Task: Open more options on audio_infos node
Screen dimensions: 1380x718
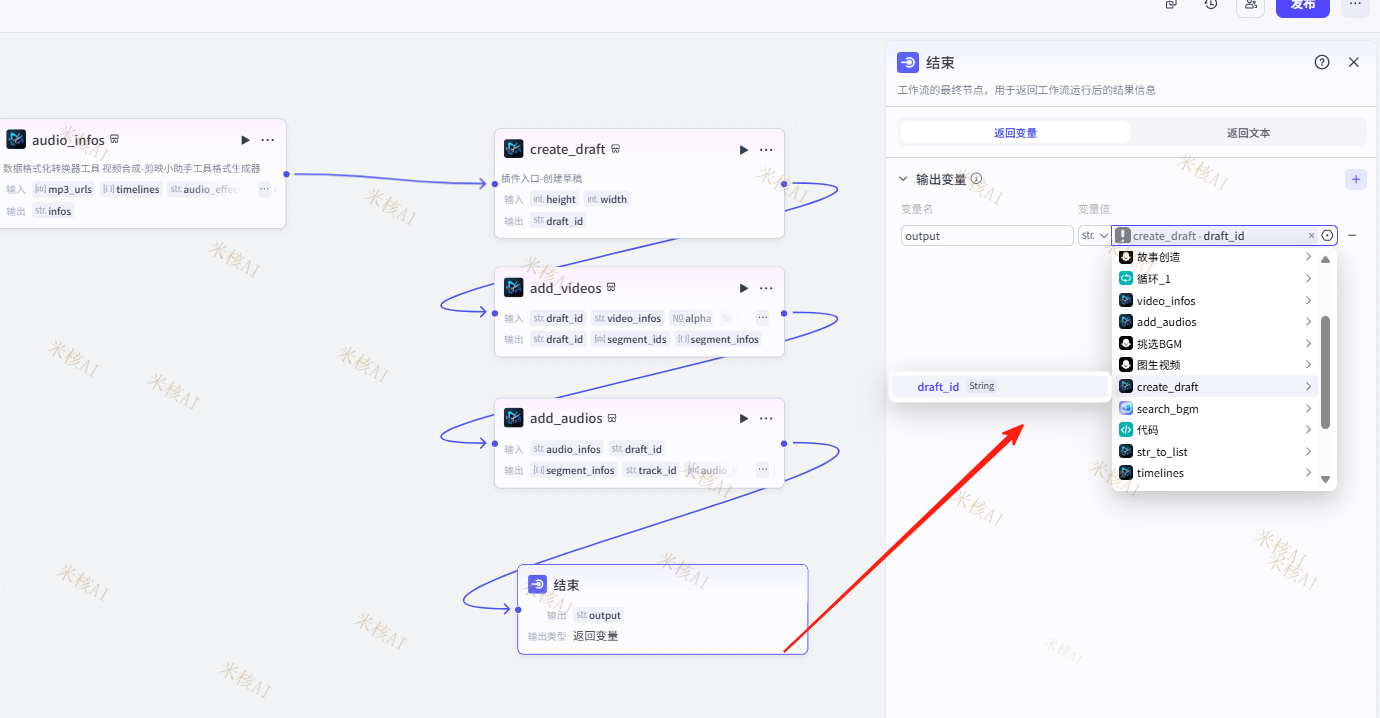Action: coord(268,140)
